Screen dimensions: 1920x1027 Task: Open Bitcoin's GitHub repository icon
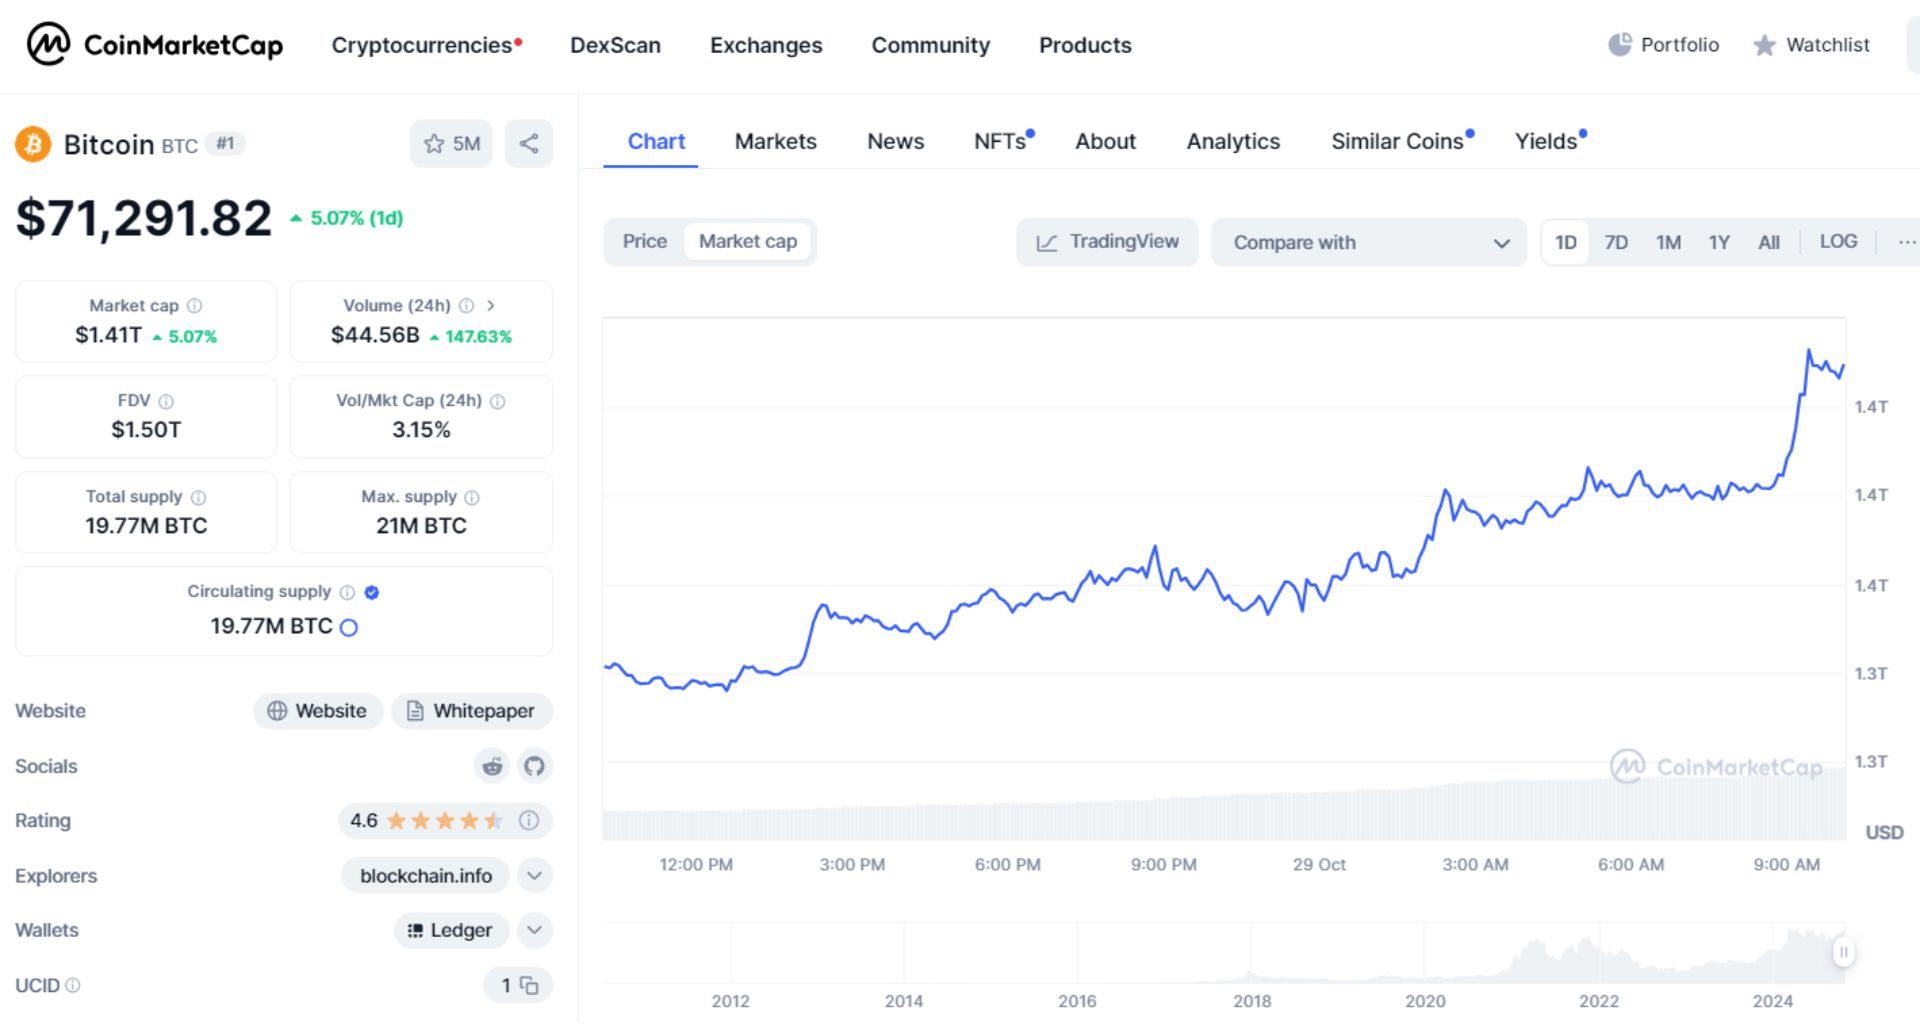tap(535, 766)
